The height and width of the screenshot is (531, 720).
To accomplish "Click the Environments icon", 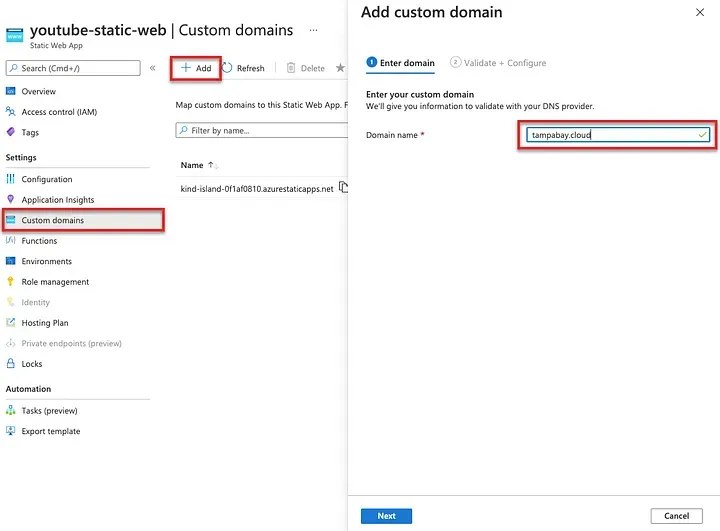I will pyautogui.click(x=11, y=261).
